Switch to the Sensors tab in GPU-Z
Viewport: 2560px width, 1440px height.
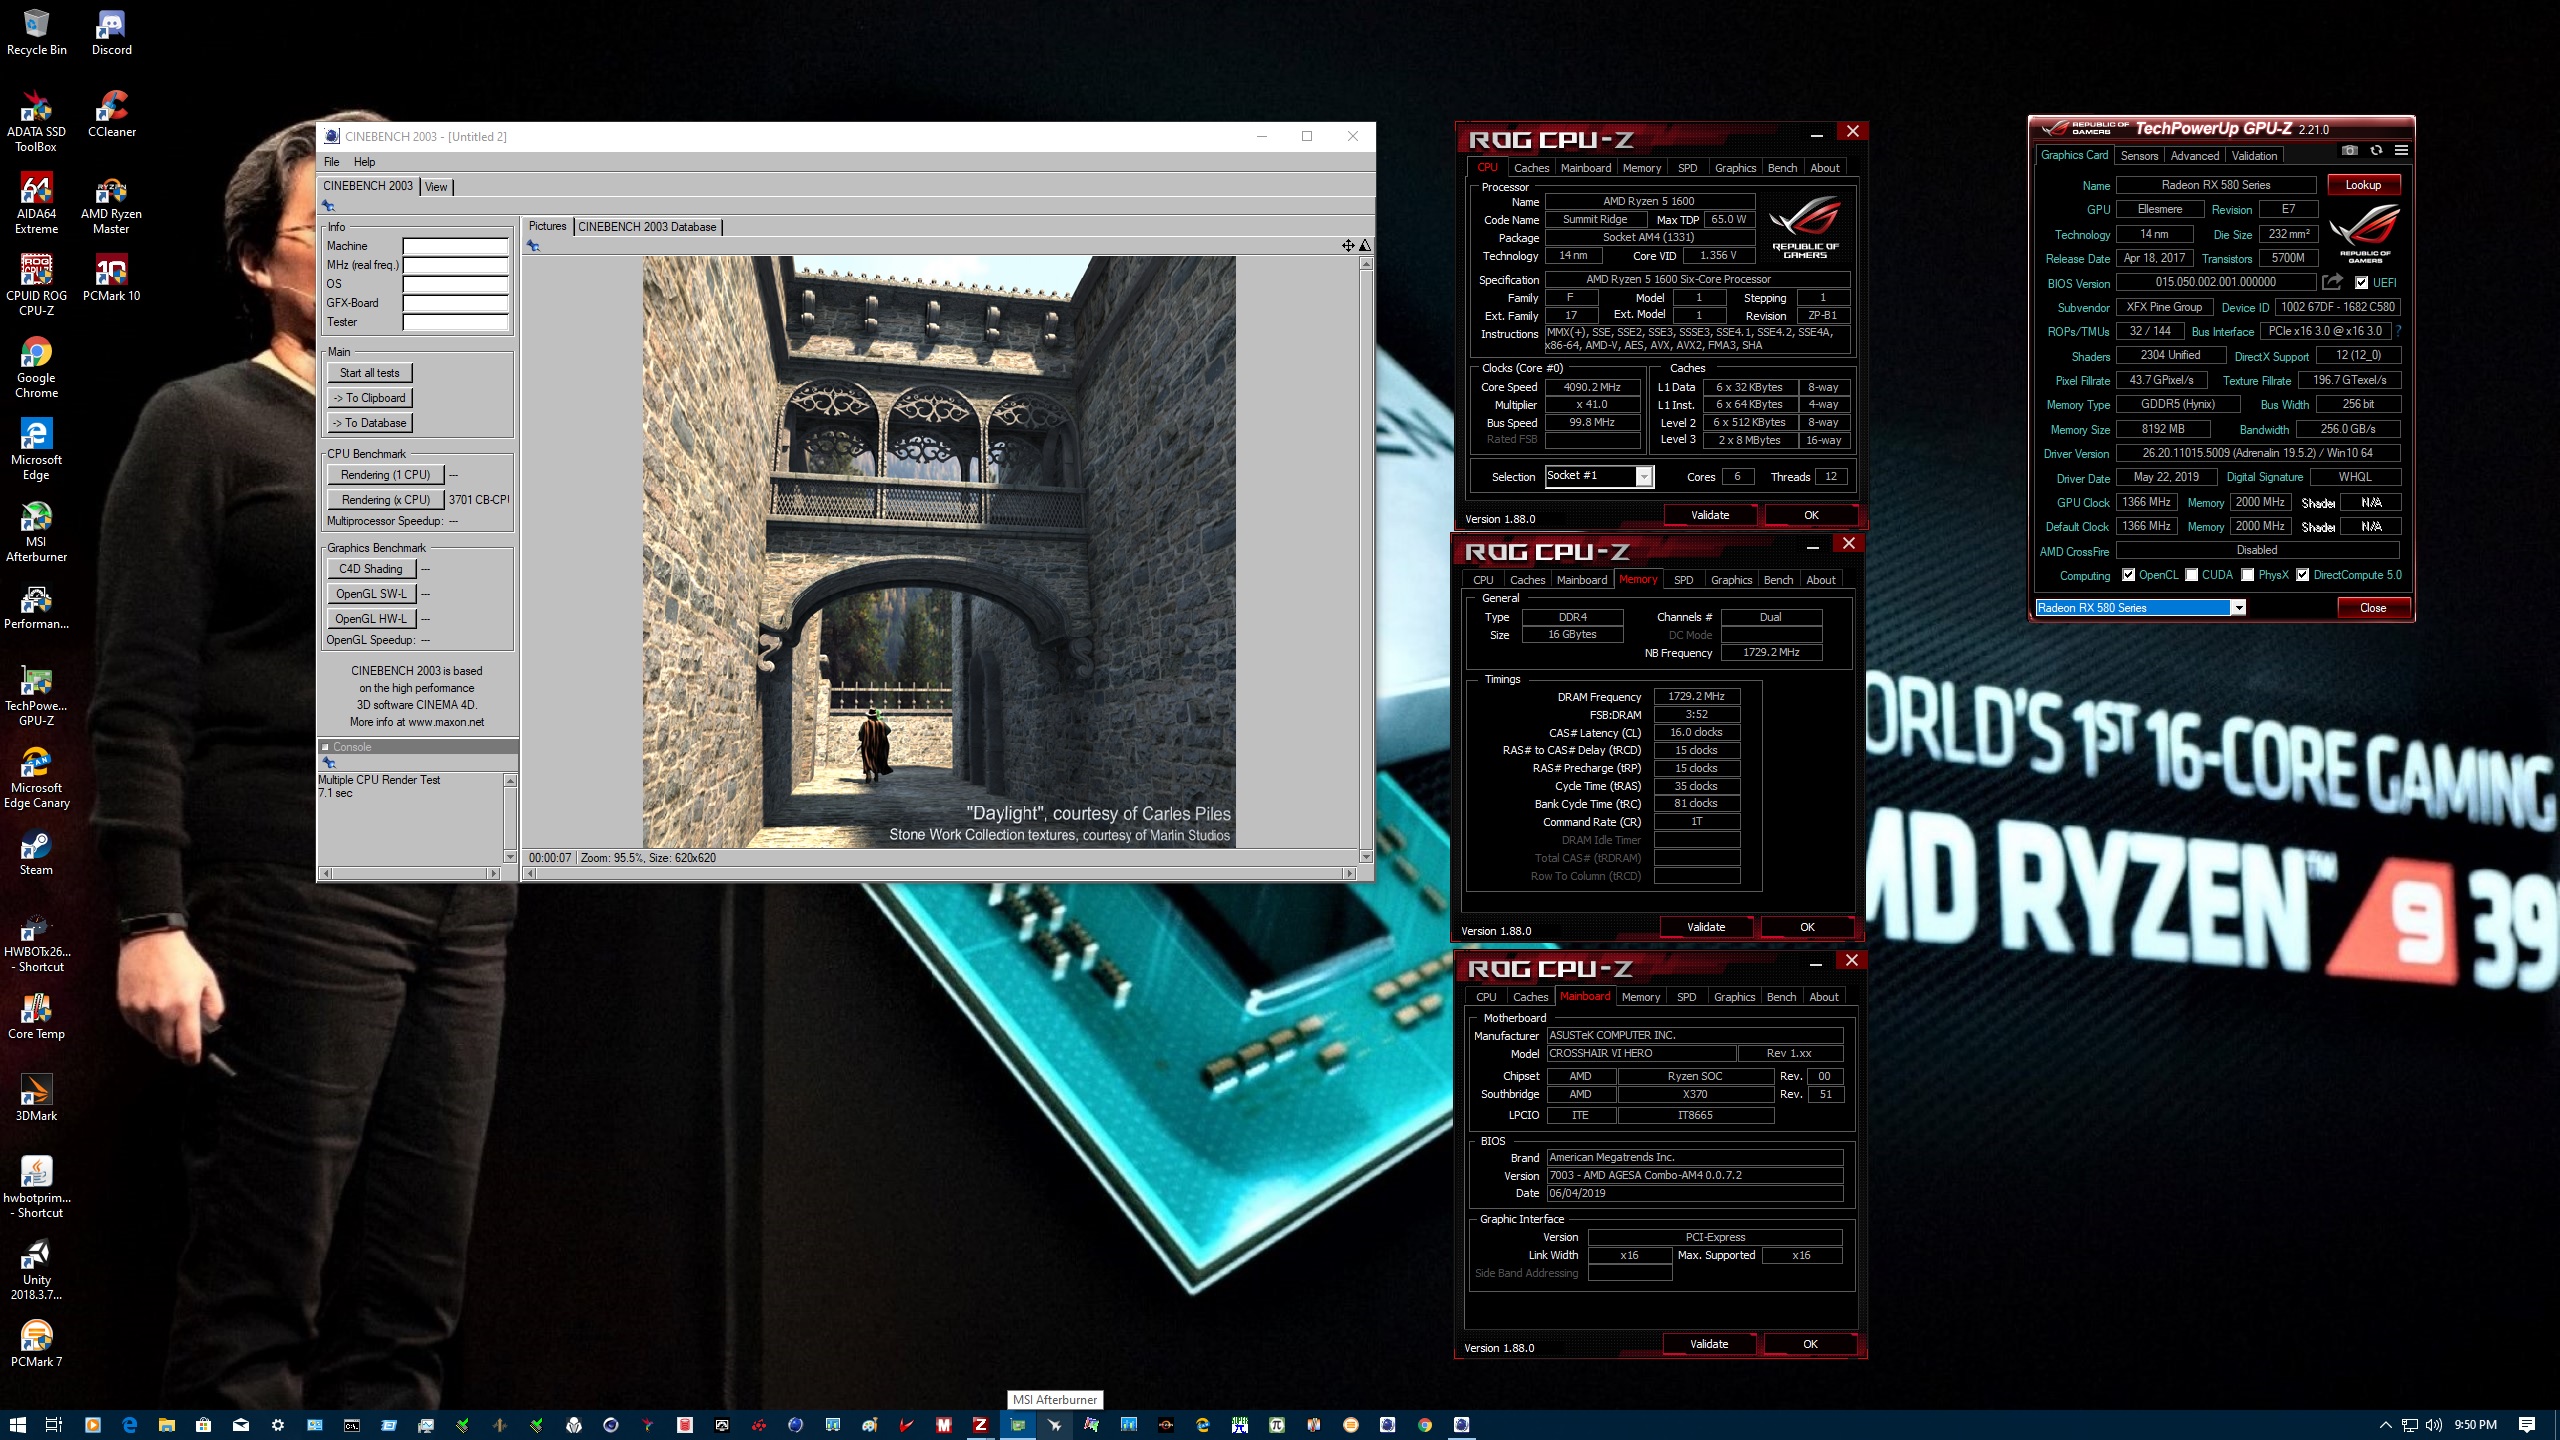[x=2139, y=156]
